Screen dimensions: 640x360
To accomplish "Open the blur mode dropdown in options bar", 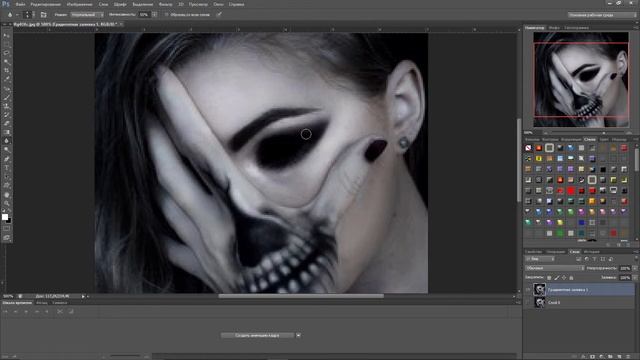I will (87, 15).
